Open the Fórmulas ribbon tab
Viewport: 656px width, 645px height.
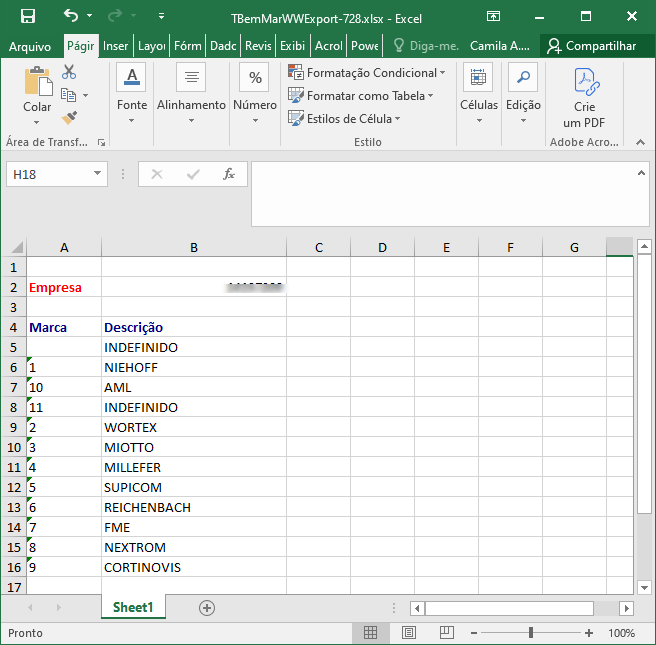click(x=187, y=46)
